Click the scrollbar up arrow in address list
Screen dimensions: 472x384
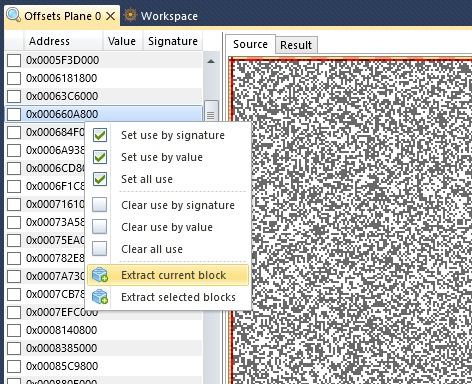tap(211, 61)
